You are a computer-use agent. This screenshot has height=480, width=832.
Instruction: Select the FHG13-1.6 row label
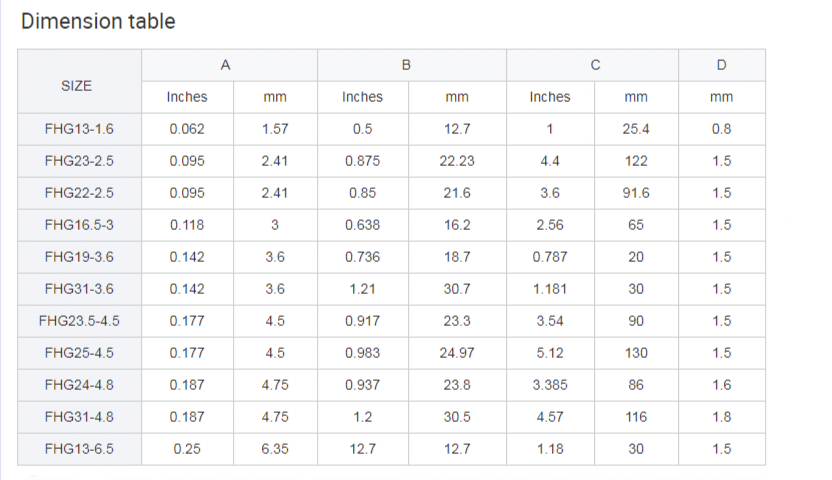tap(80, 129)
